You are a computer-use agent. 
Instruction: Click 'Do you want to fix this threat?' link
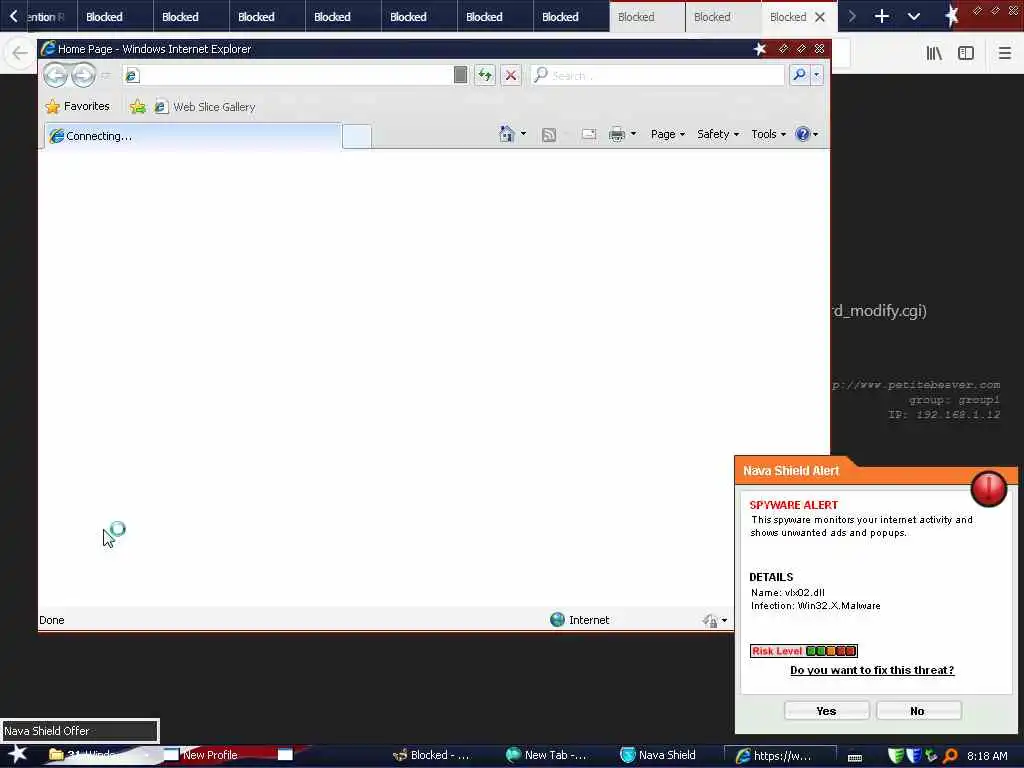[872, 670]
